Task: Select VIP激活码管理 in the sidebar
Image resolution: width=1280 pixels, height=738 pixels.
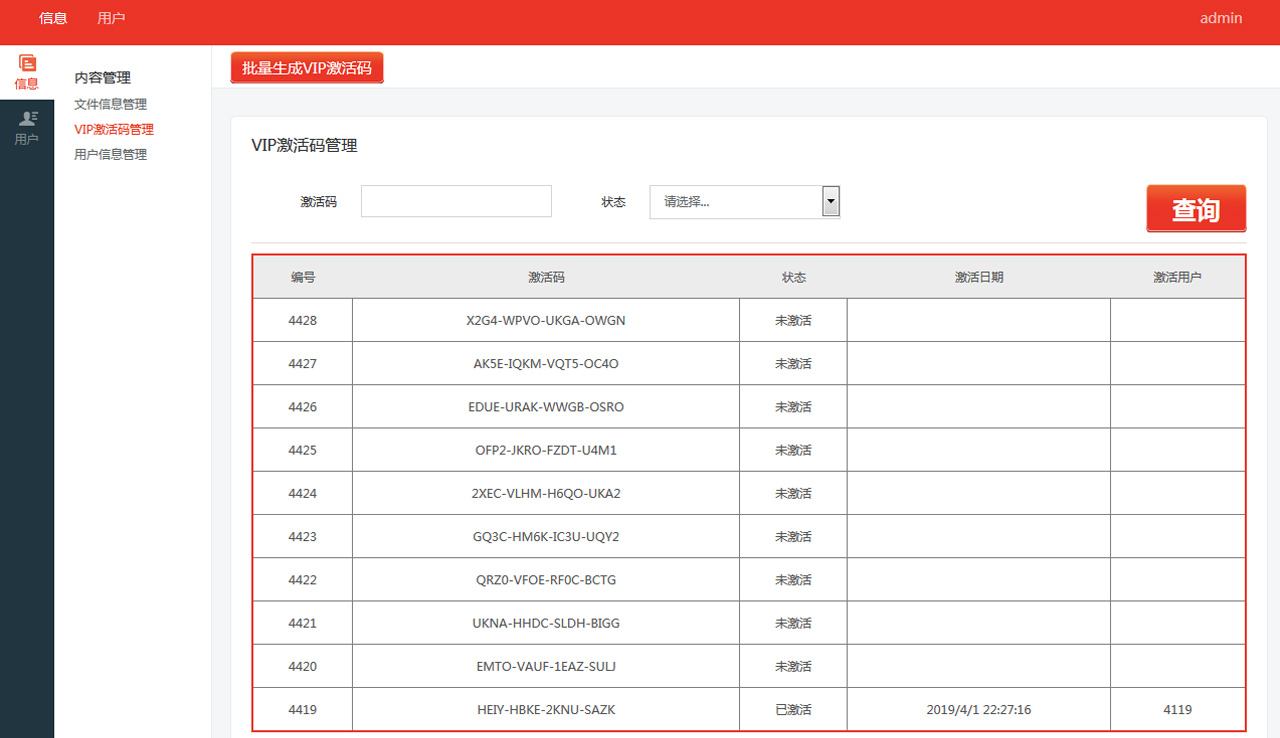Action: [x=113, y=129]
